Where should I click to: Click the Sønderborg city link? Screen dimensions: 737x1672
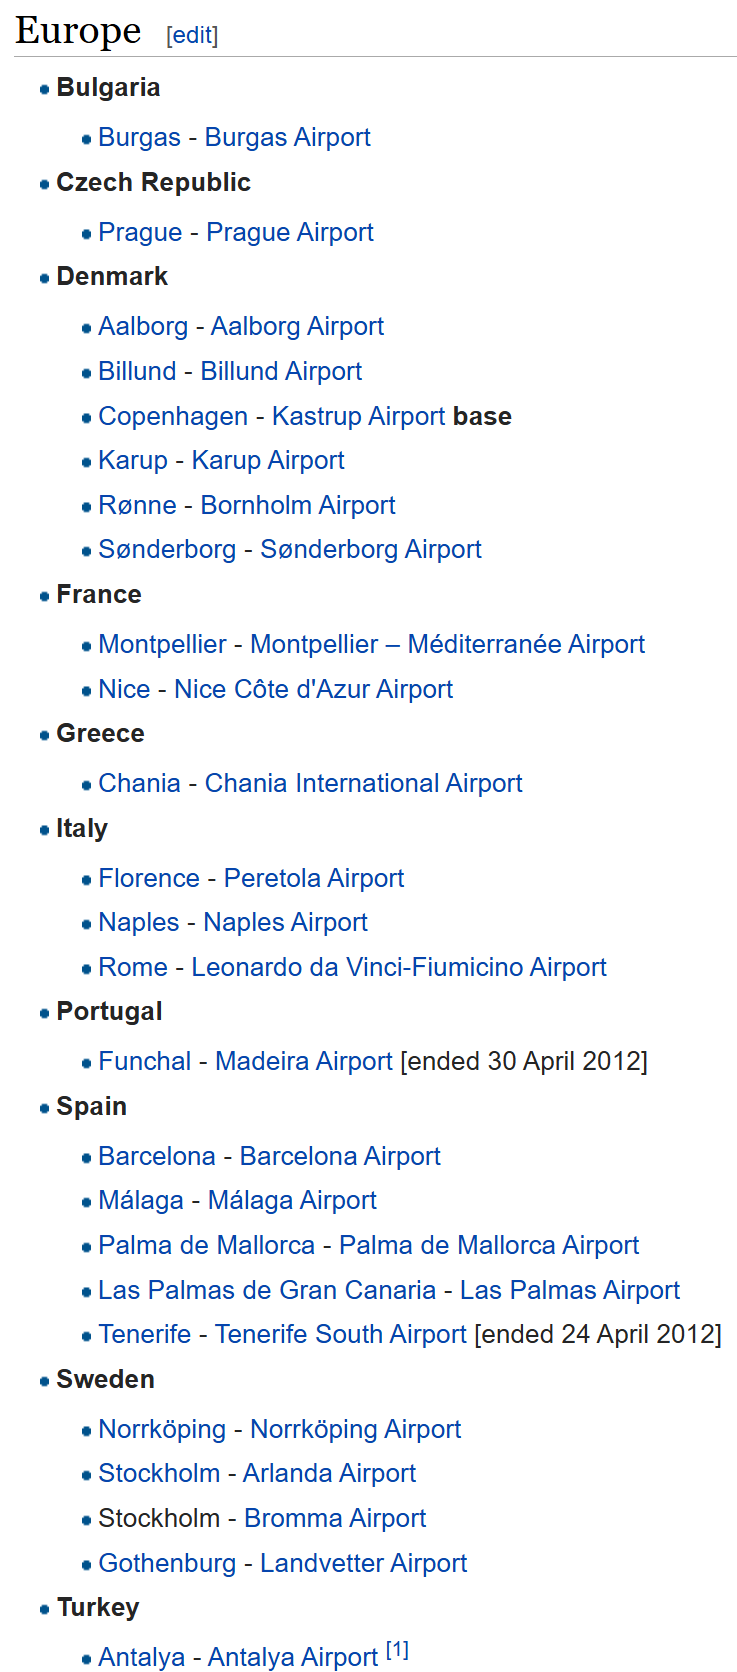point(167,549)
